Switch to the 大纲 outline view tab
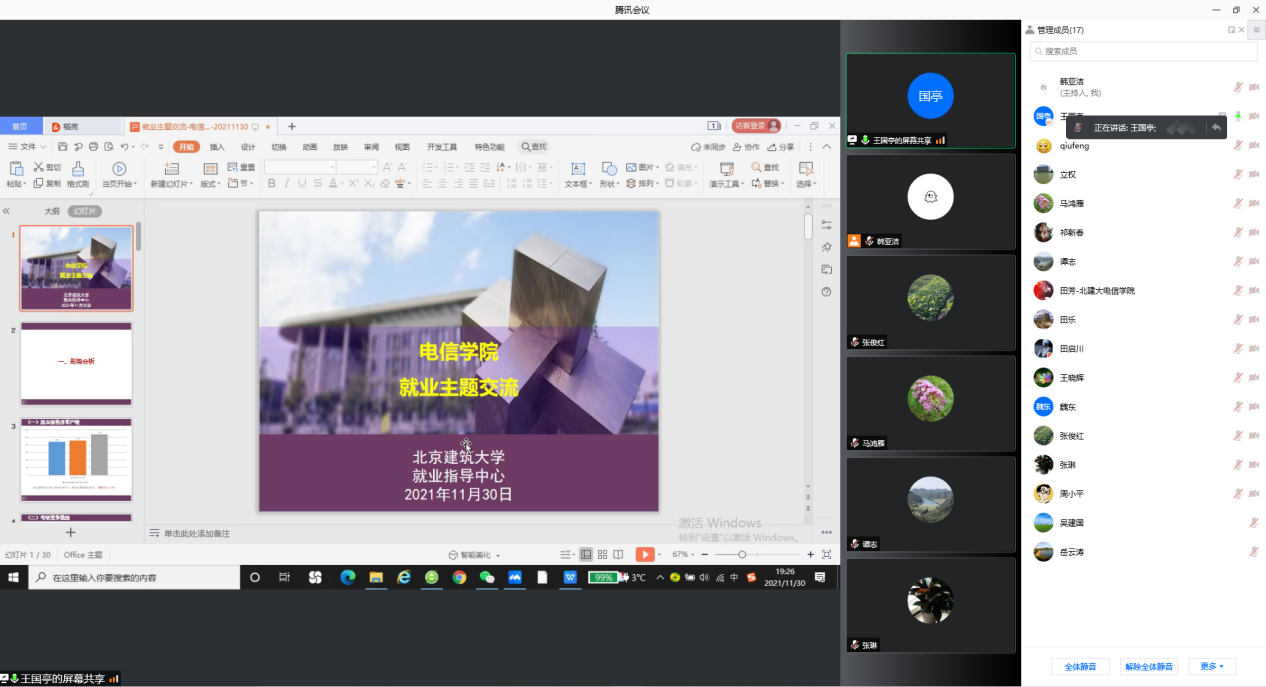 click(x=52, y=211)
